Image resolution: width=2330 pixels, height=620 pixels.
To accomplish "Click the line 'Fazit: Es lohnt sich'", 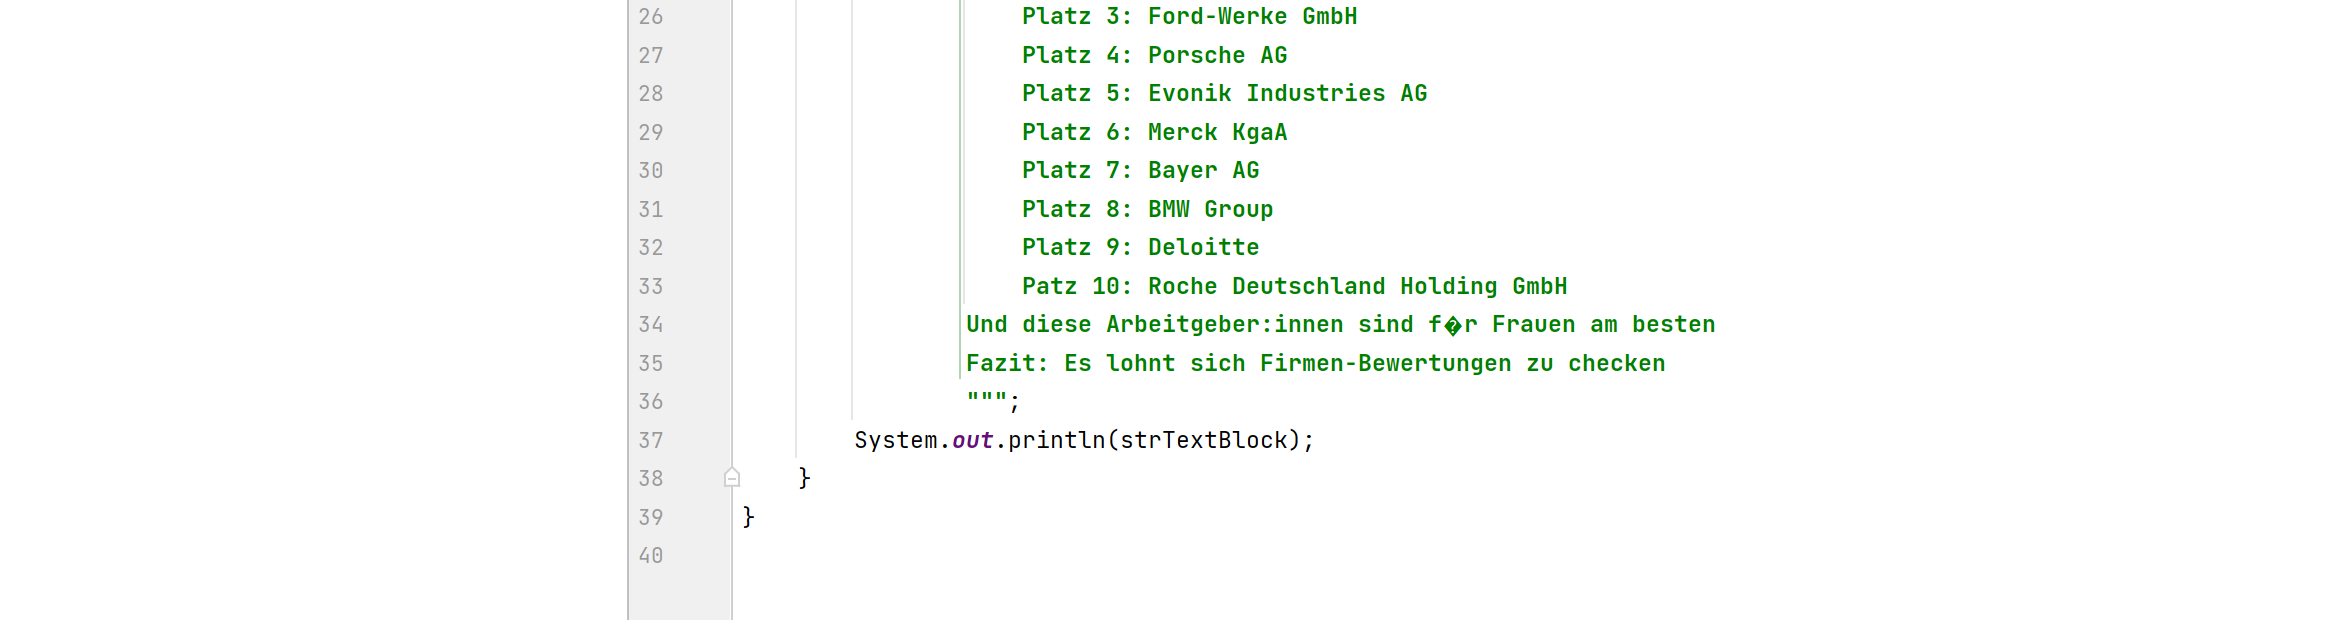I will 1315,364.
